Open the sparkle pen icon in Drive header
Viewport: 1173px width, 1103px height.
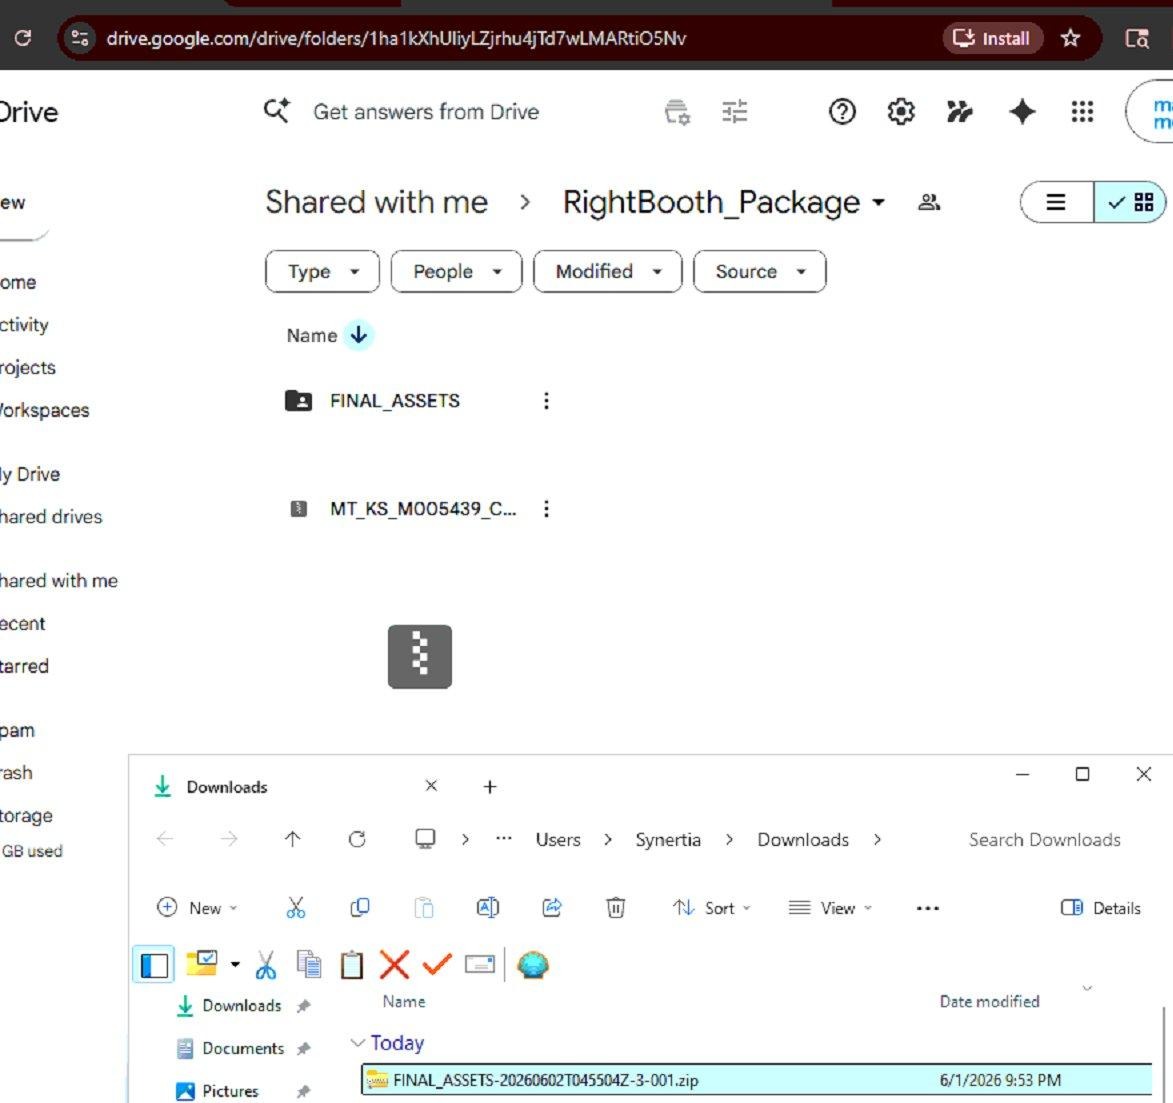(x=960, y=111)
